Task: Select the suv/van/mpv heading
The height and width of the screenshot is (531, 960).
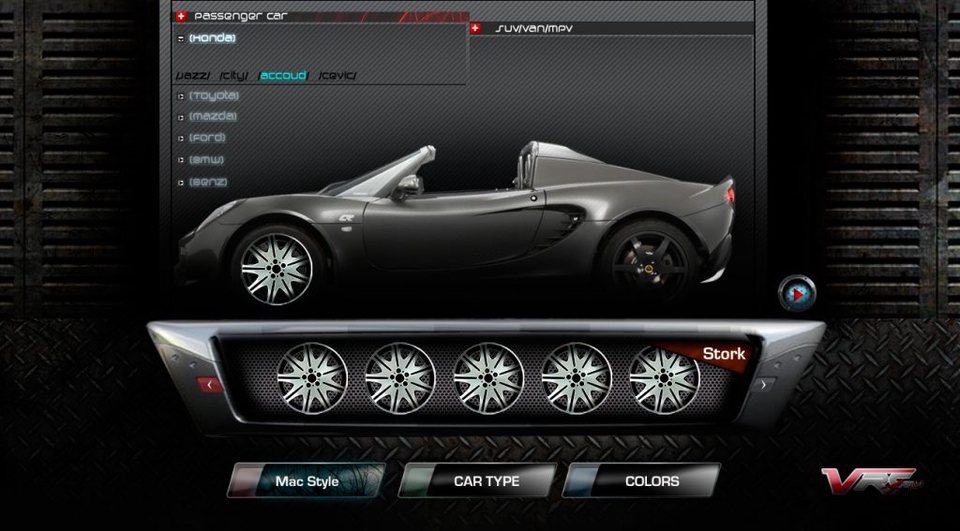Action: (534, 28)
